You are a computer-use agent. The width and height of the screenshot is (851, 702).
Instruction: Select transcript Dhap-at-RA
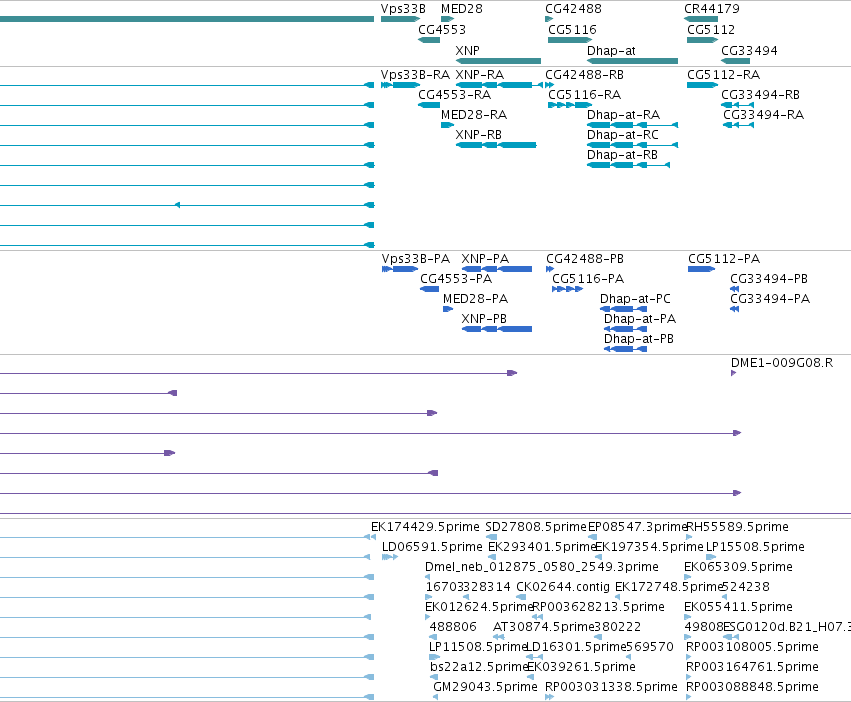point(624,115)
